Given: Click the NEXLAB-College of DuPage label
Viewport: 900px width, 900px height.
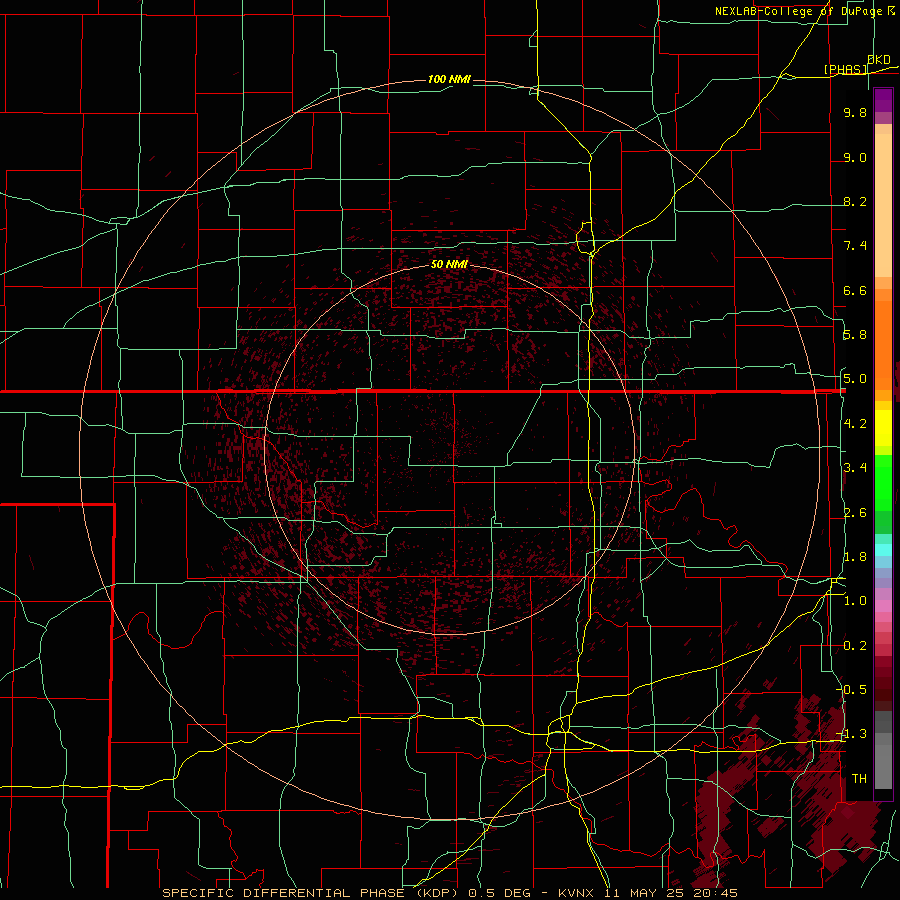Looking at the screenshot, I should [798, 11].
